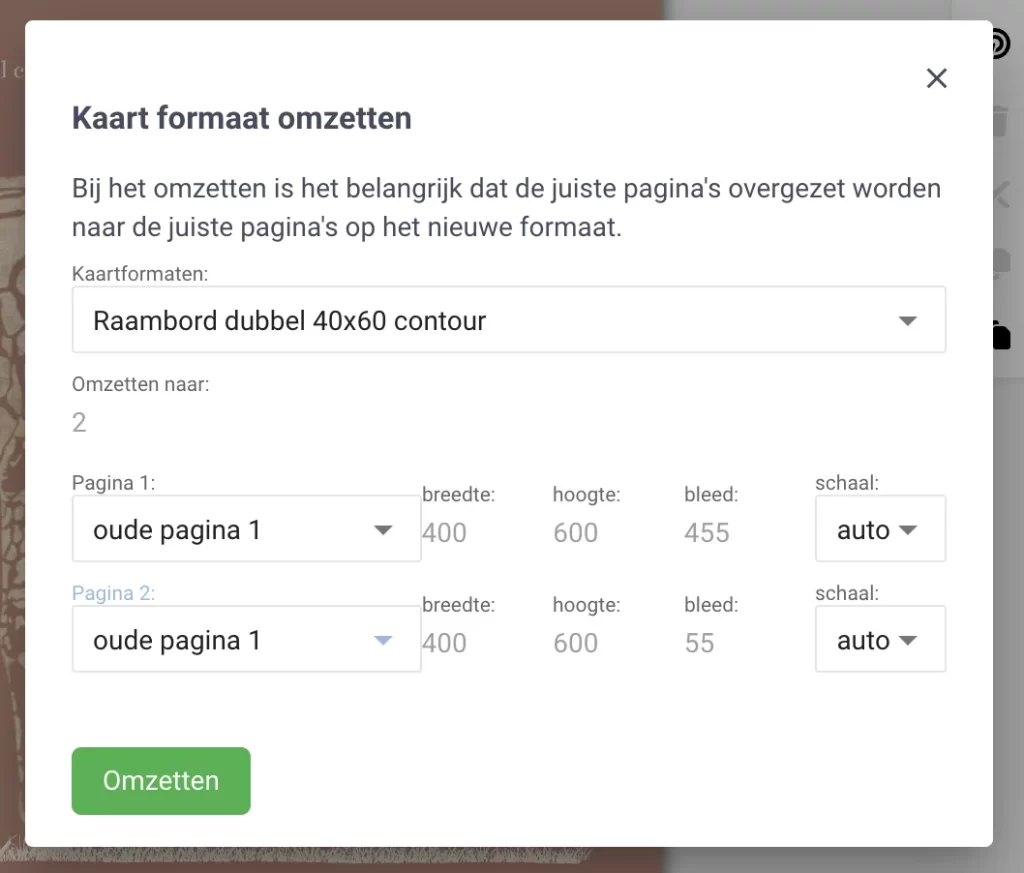The height and width of the screenshot is (873, 1024).
Task: Click the spiral icon behind the dialog
Action: click(x=1001, y=45)
